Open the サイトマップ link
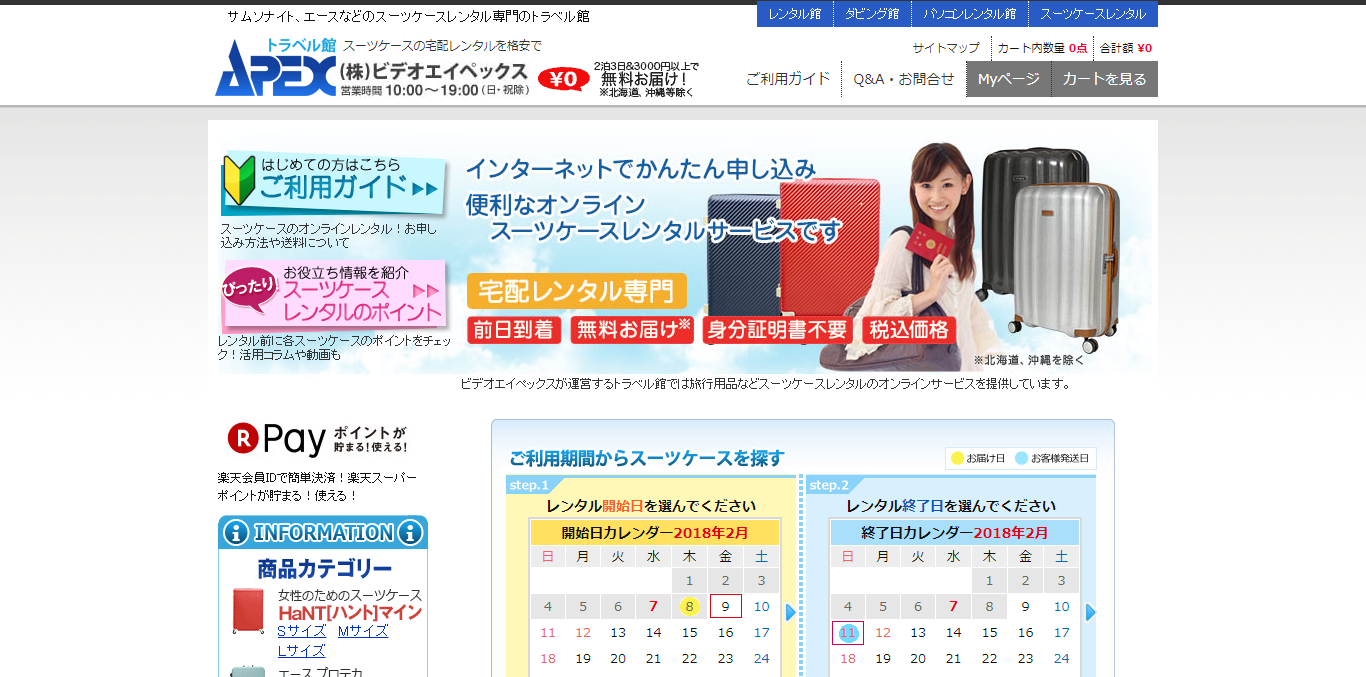This screenshot has height=677, width=1366. pyautogui.click(x=946, y=48)
